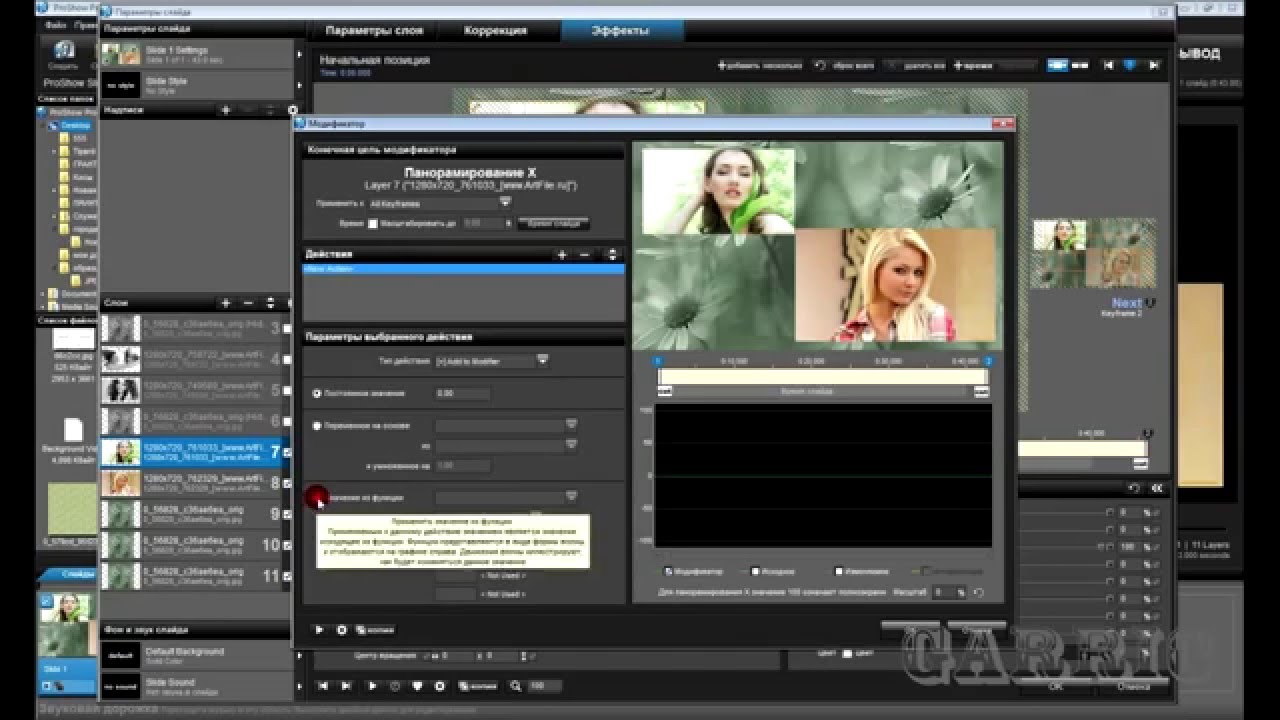Image resolution: width=1280 pixels, height=720 pixels.
Task: Click the action reorder up/down arrows icon
Action: [612, 255]
